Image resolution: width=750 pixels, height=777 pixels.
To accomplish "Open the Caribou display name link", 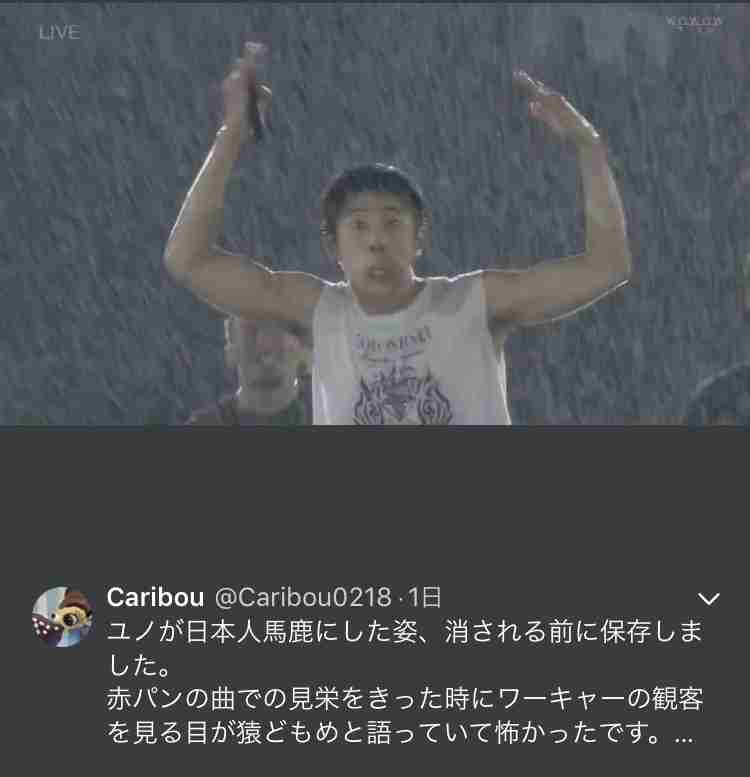I will click(x=155, y=597).
